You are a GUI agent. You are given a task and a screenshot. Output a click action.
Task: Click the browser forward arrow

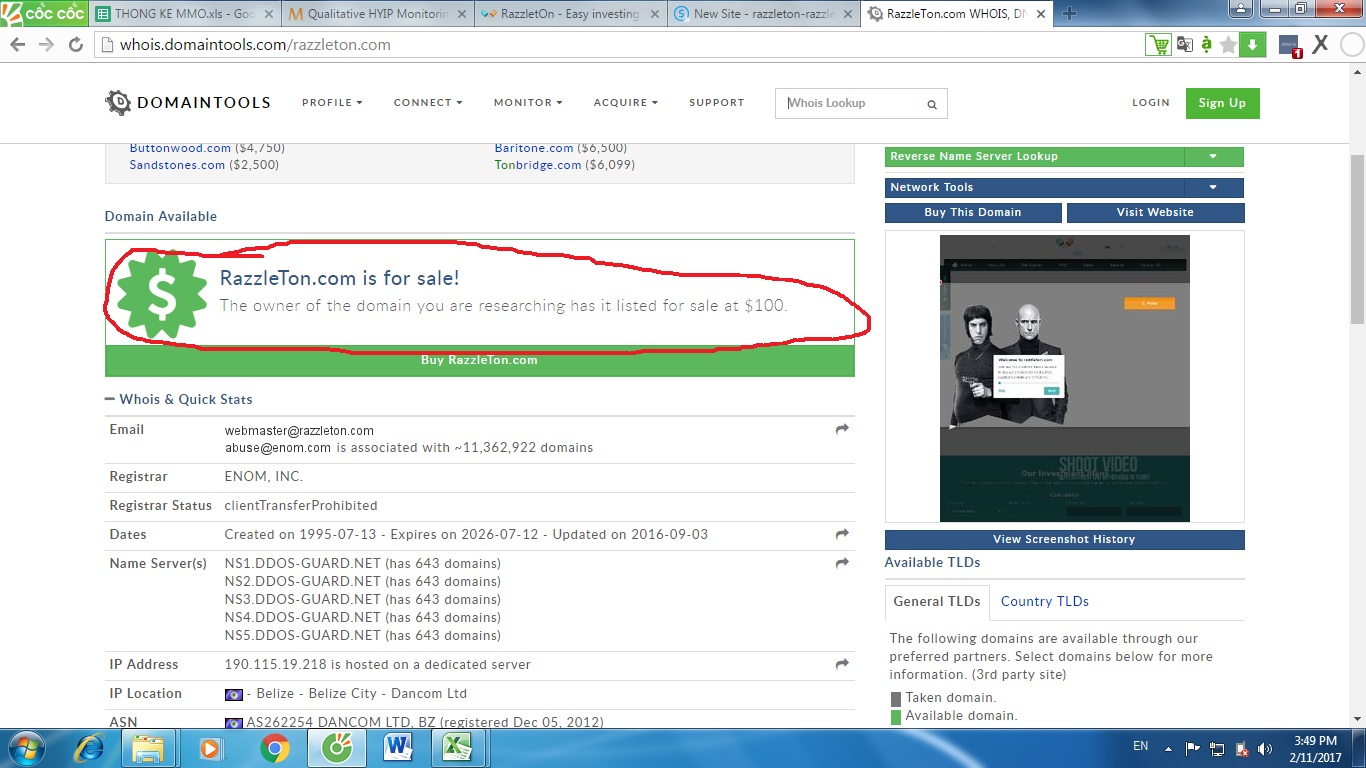46,45
